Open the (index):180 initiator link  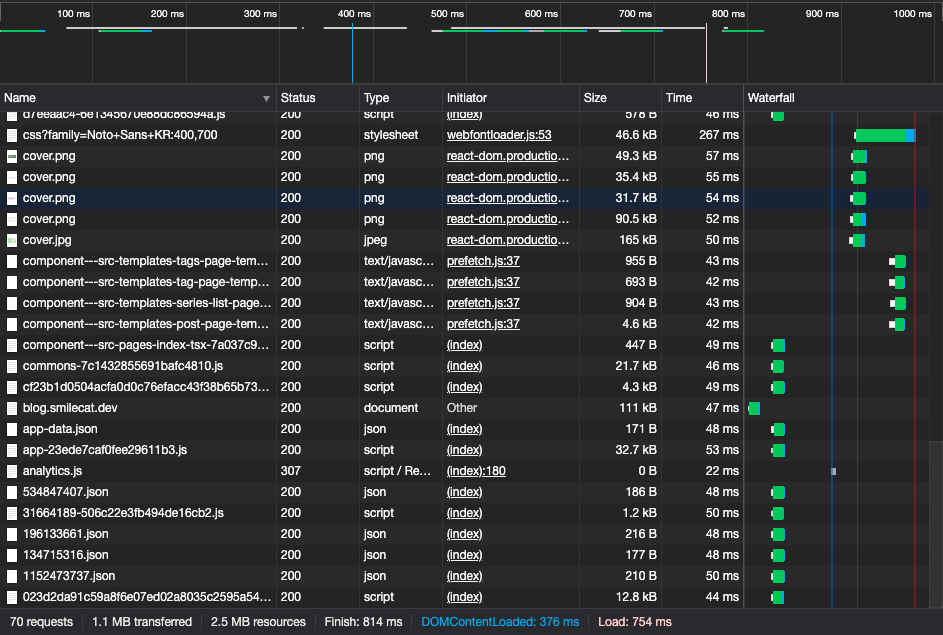point(476,471)
